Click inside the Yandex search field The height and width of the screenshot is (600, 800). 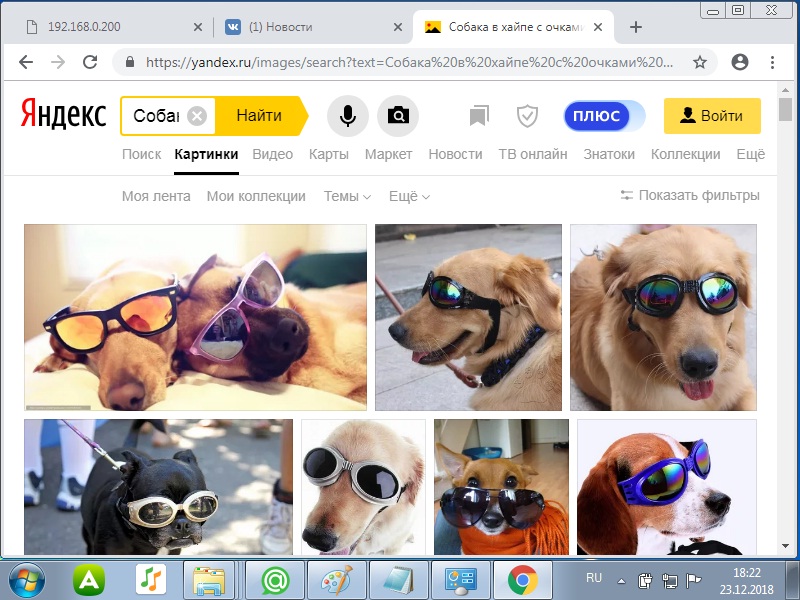click(156, 116)
